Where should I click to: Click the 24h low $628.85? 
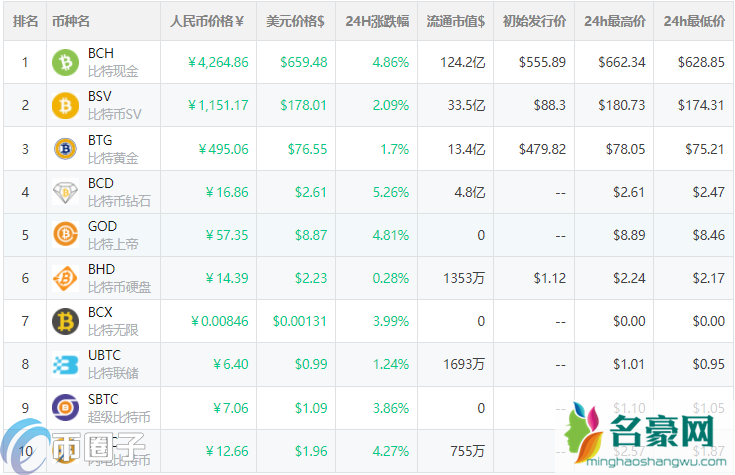[701, 62]
